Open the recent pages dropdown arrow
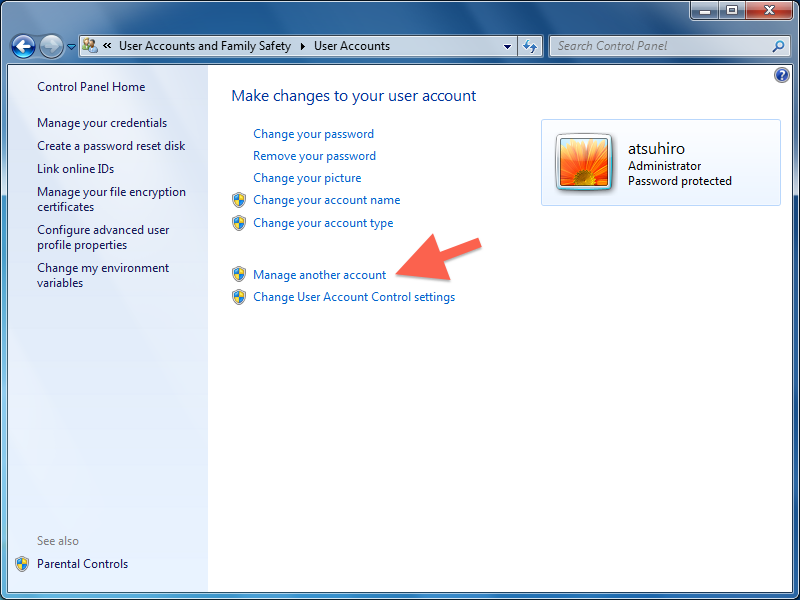Viewport: 800px width, 600px height. tap(71, 46)
